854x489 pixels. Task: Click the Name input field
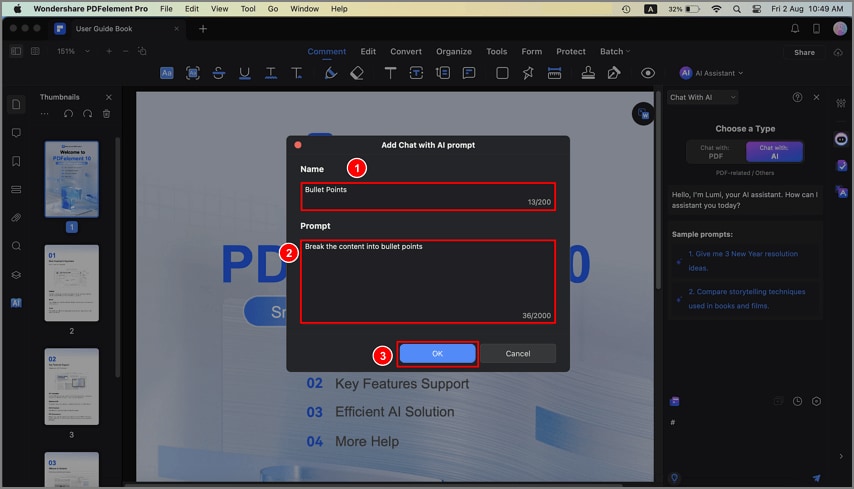tap(428, 196)
